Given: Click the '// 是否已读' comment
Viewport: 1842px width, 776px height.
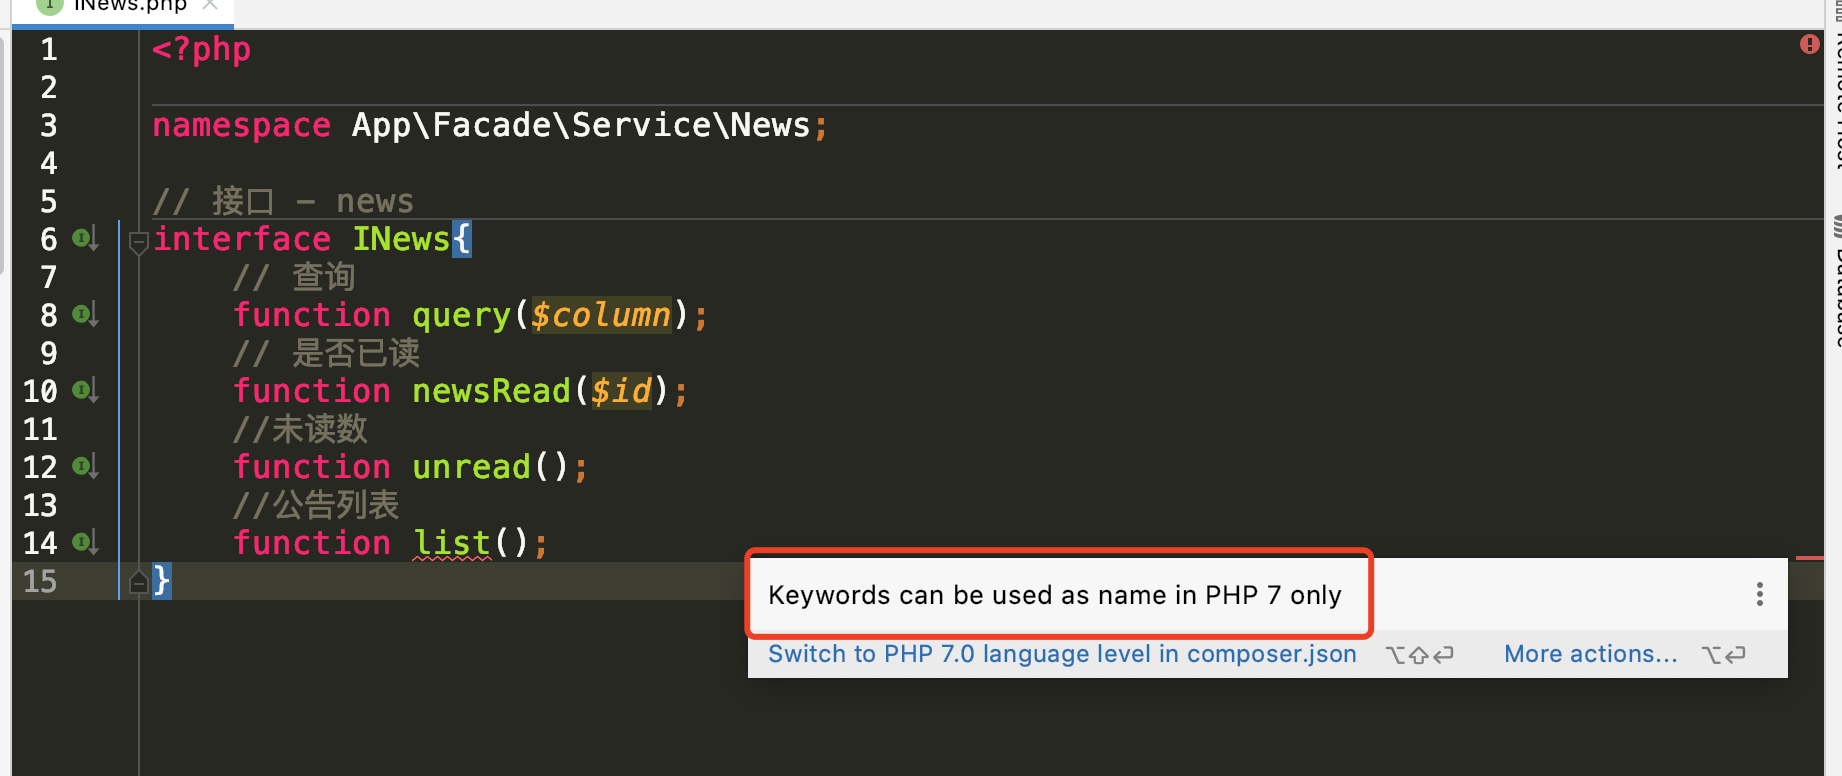Looking at the screenshot, I should [326, 353].
